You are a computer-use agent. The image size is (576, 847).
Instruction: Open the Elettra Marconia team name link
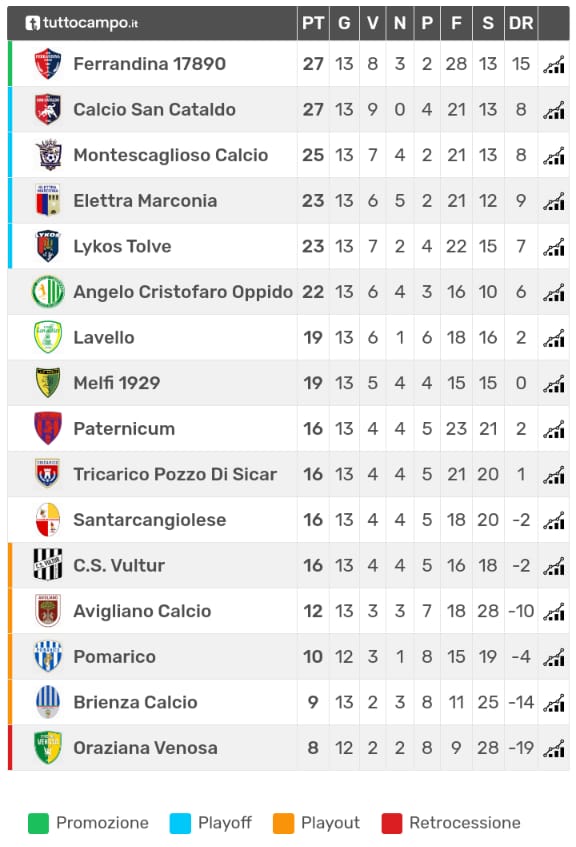pos(145,201)
